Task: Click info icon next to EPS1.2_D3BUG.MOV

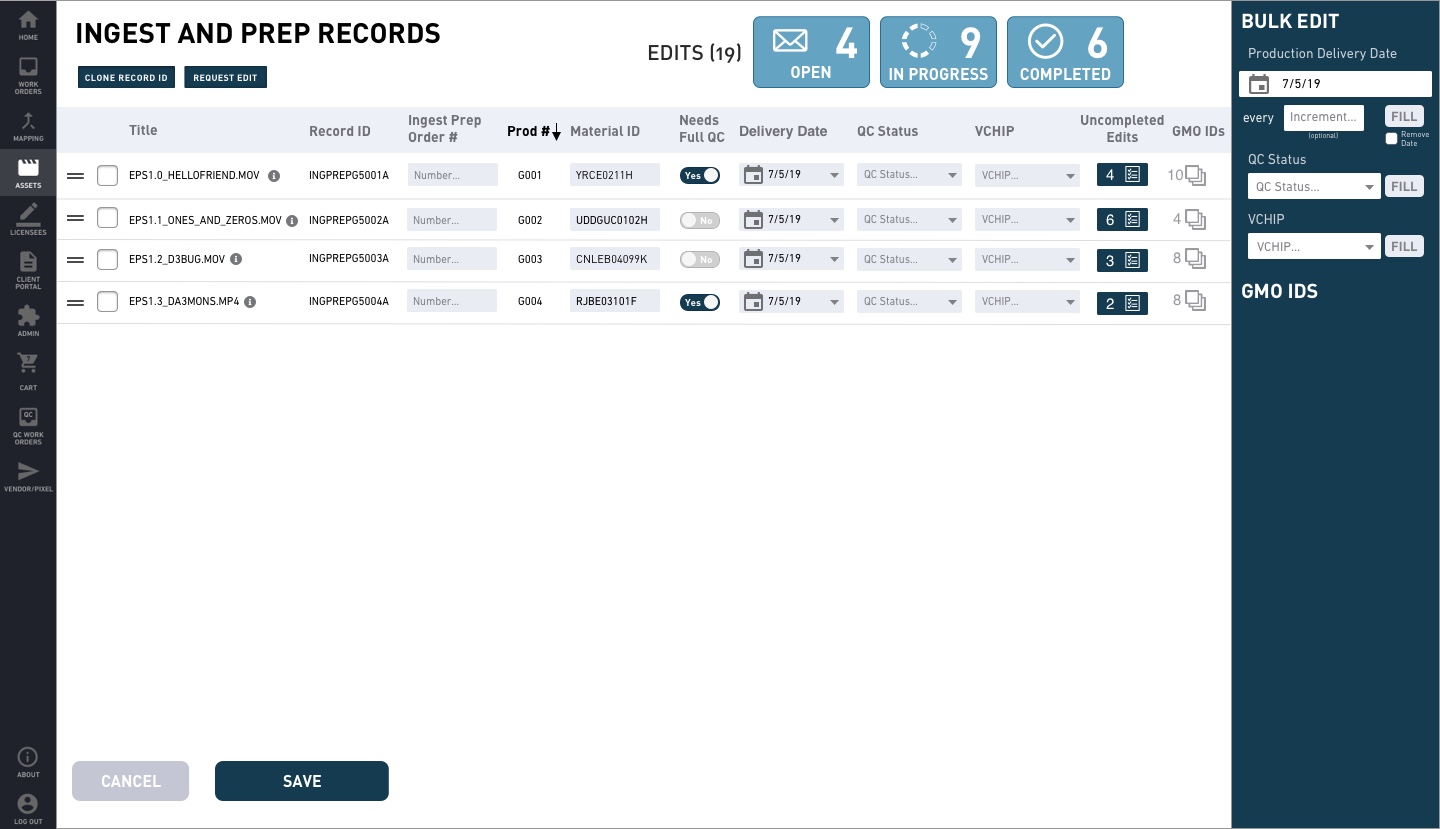Action: point(236,259)
